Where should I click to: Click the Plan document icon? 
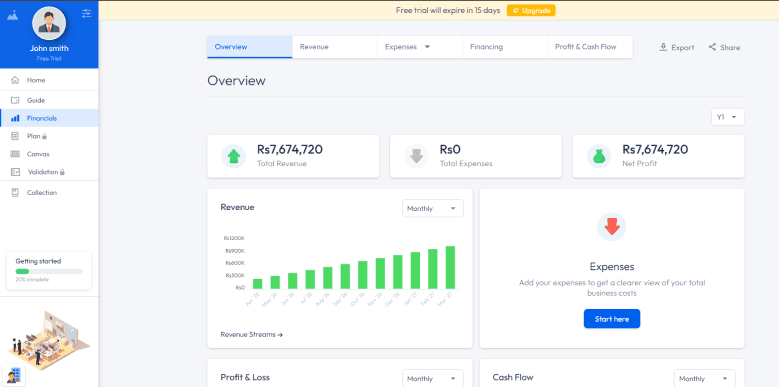(15, 136)
